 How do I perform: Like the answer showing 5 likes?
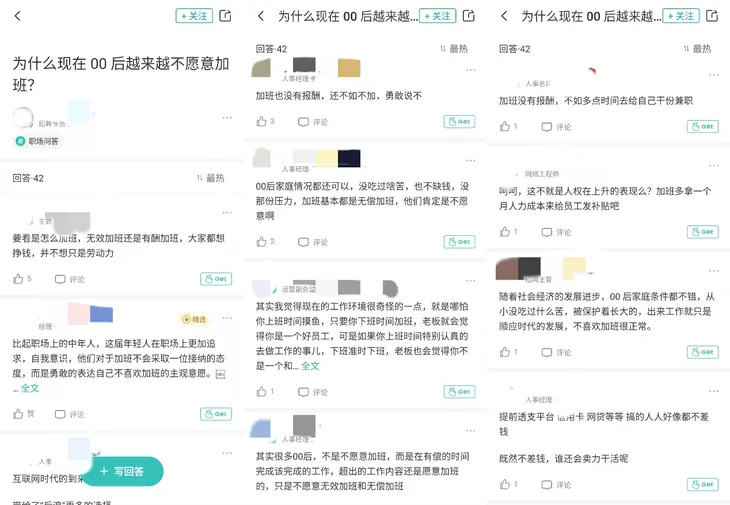19,279
